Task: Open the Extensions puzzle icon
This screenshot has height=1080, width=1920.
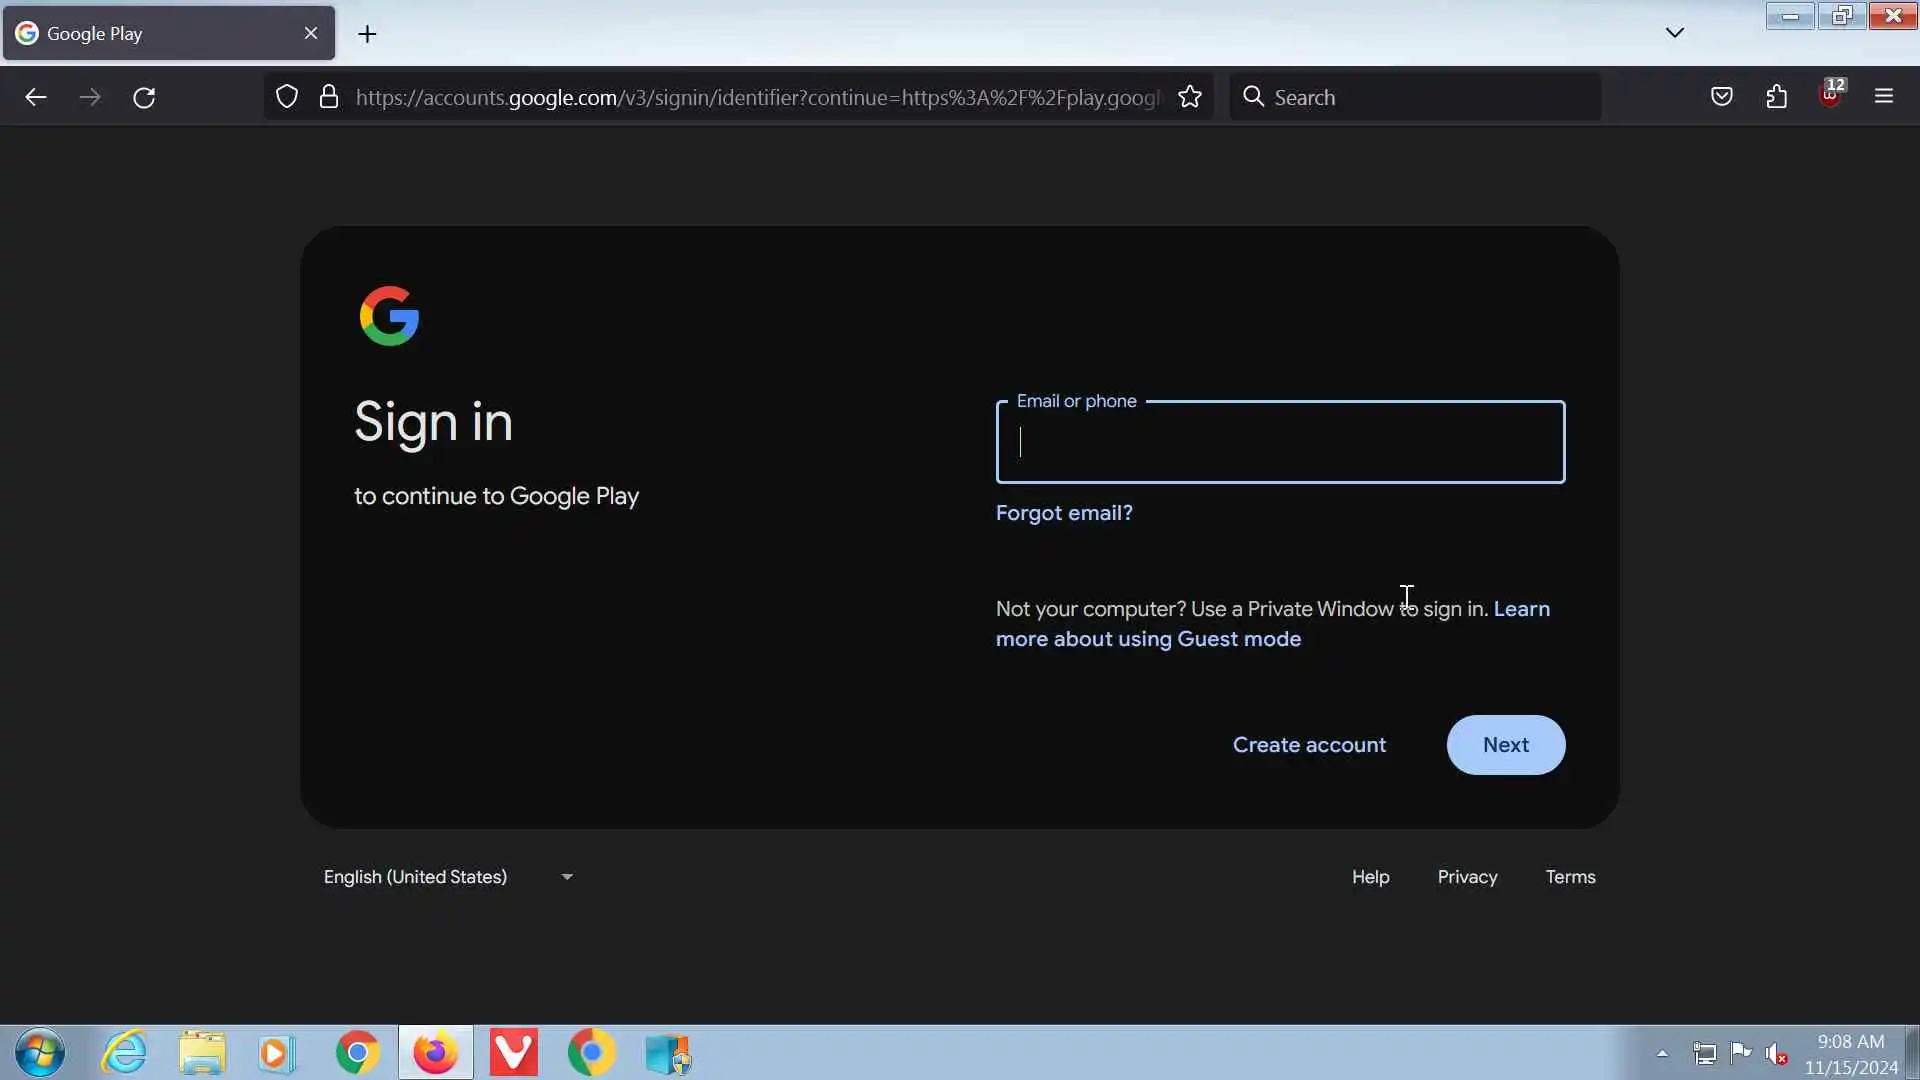Action: (x=1777, y=97)
